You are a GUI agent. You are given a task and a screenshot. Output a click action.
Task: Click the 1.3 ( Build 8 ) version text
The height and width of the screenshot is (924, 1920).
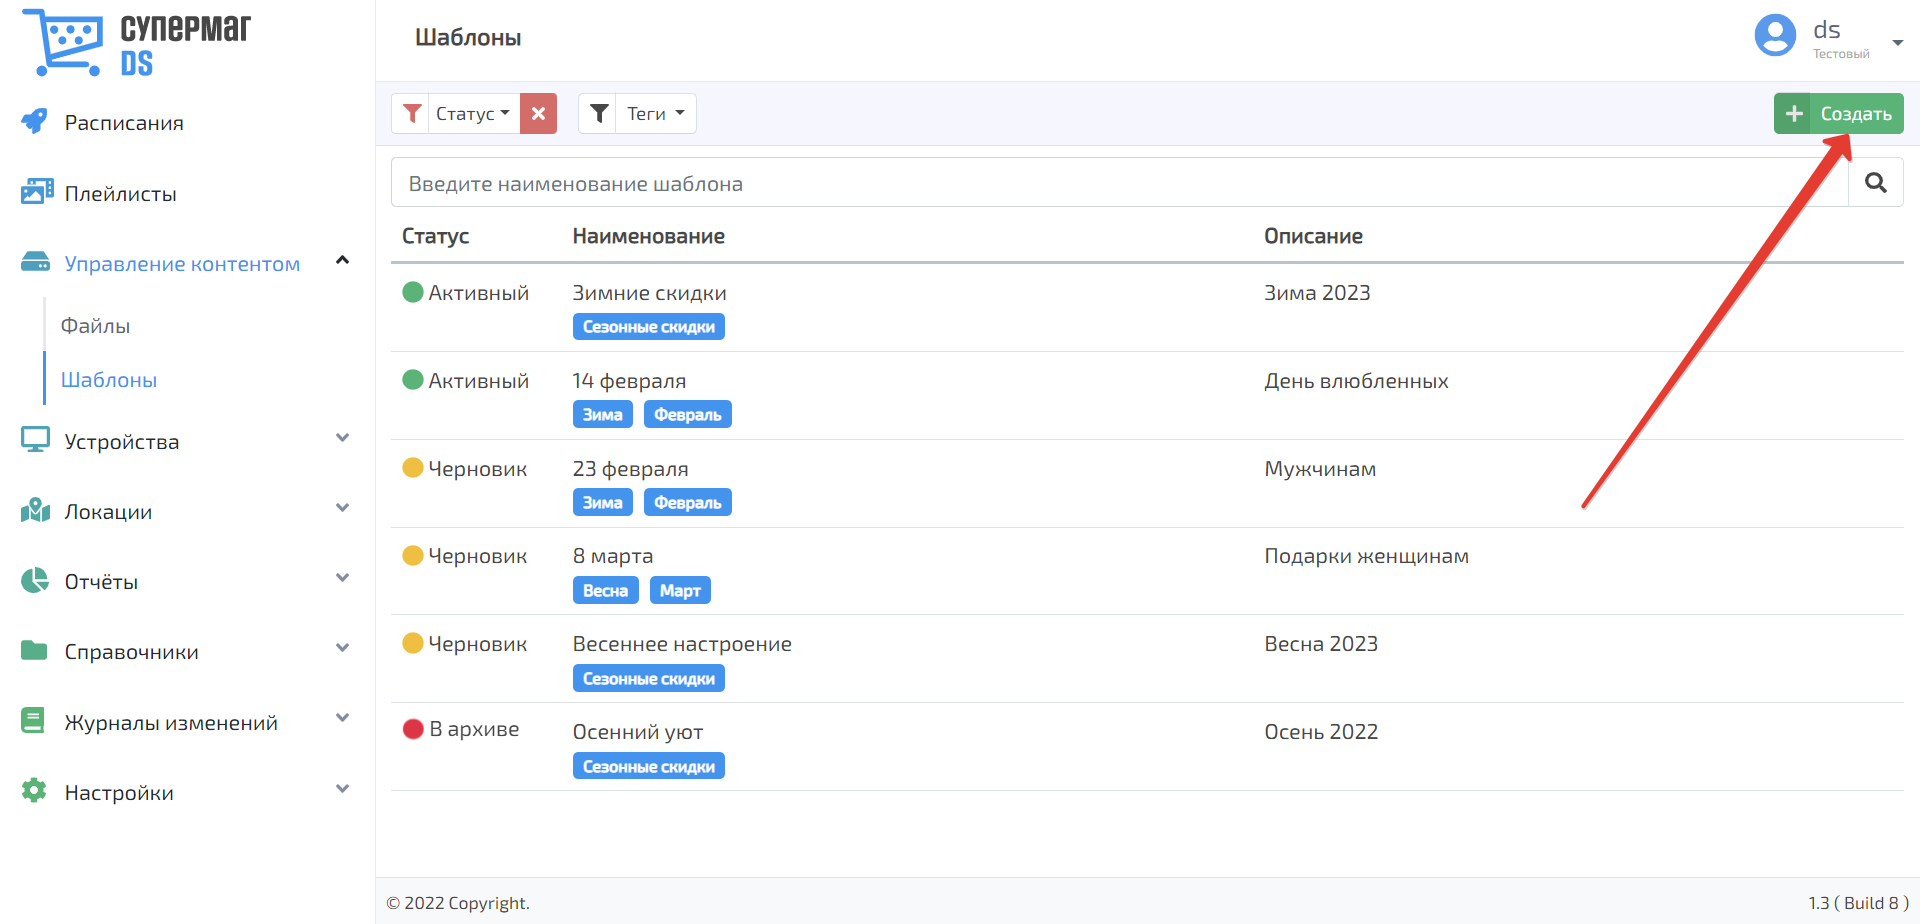click(x=1858, y=903)
